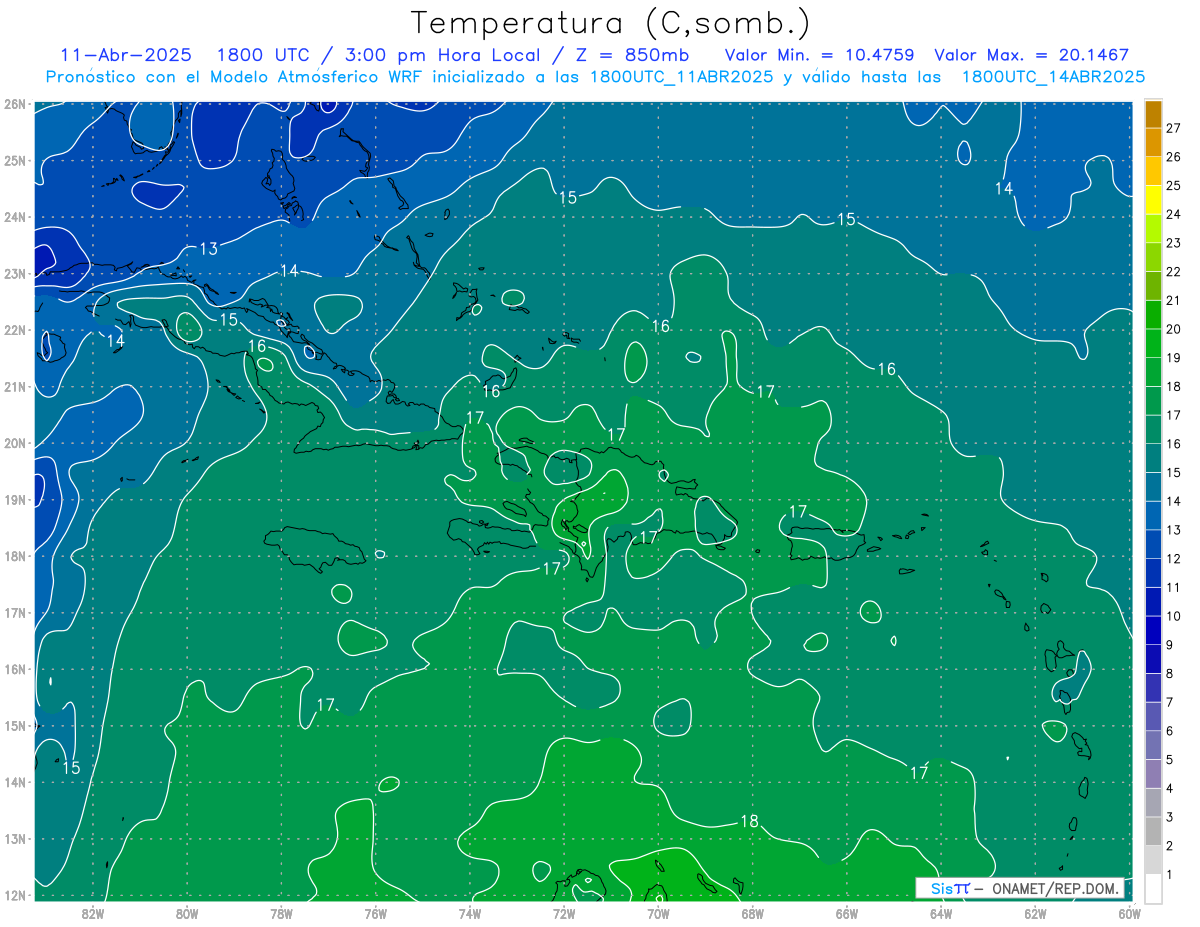The image size is (1200, 927).
Task: Click the 26N latitude axis label
Action: 15,104
